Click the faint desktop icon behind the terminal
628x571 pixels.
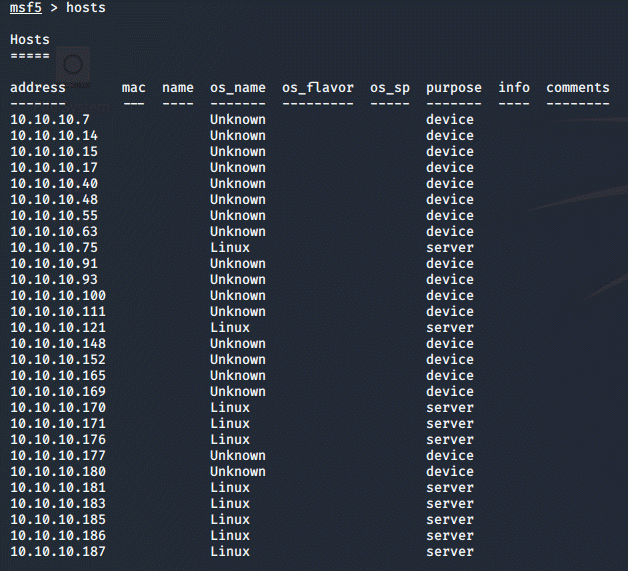click(73, 65)
